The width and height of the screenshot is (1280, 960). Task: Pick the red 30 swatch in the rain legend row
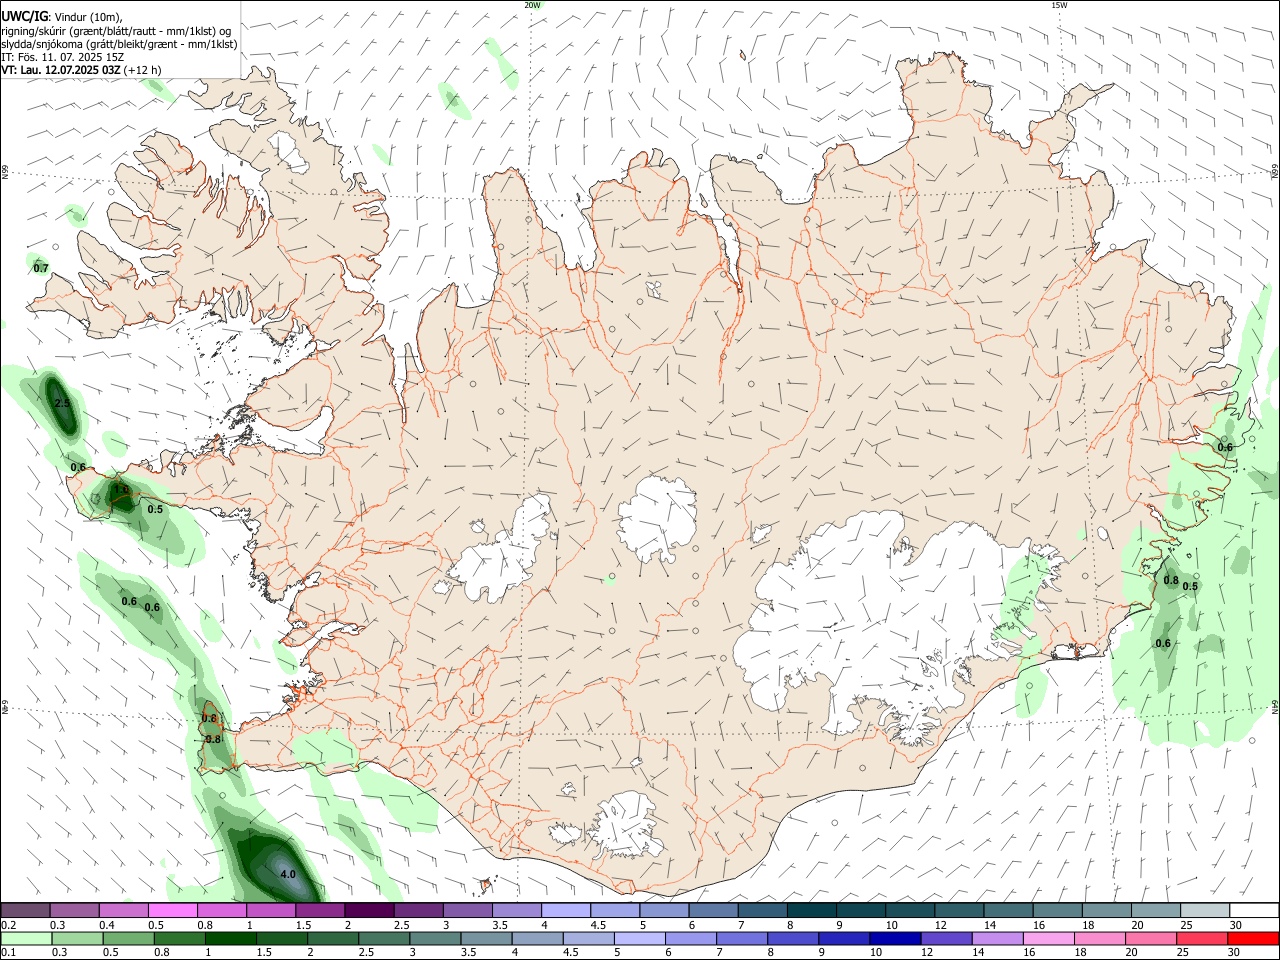point(1254,939)
